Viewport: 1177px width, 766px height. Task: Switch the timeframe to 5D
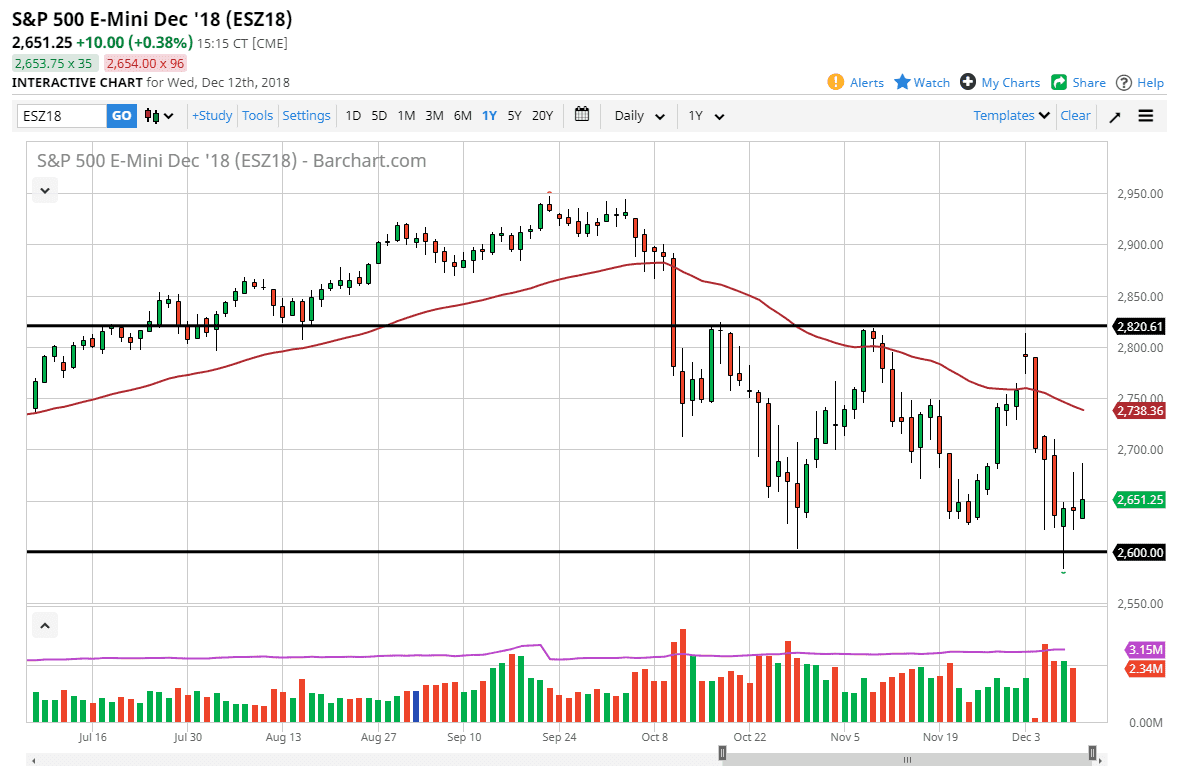(x=379, y=116)
